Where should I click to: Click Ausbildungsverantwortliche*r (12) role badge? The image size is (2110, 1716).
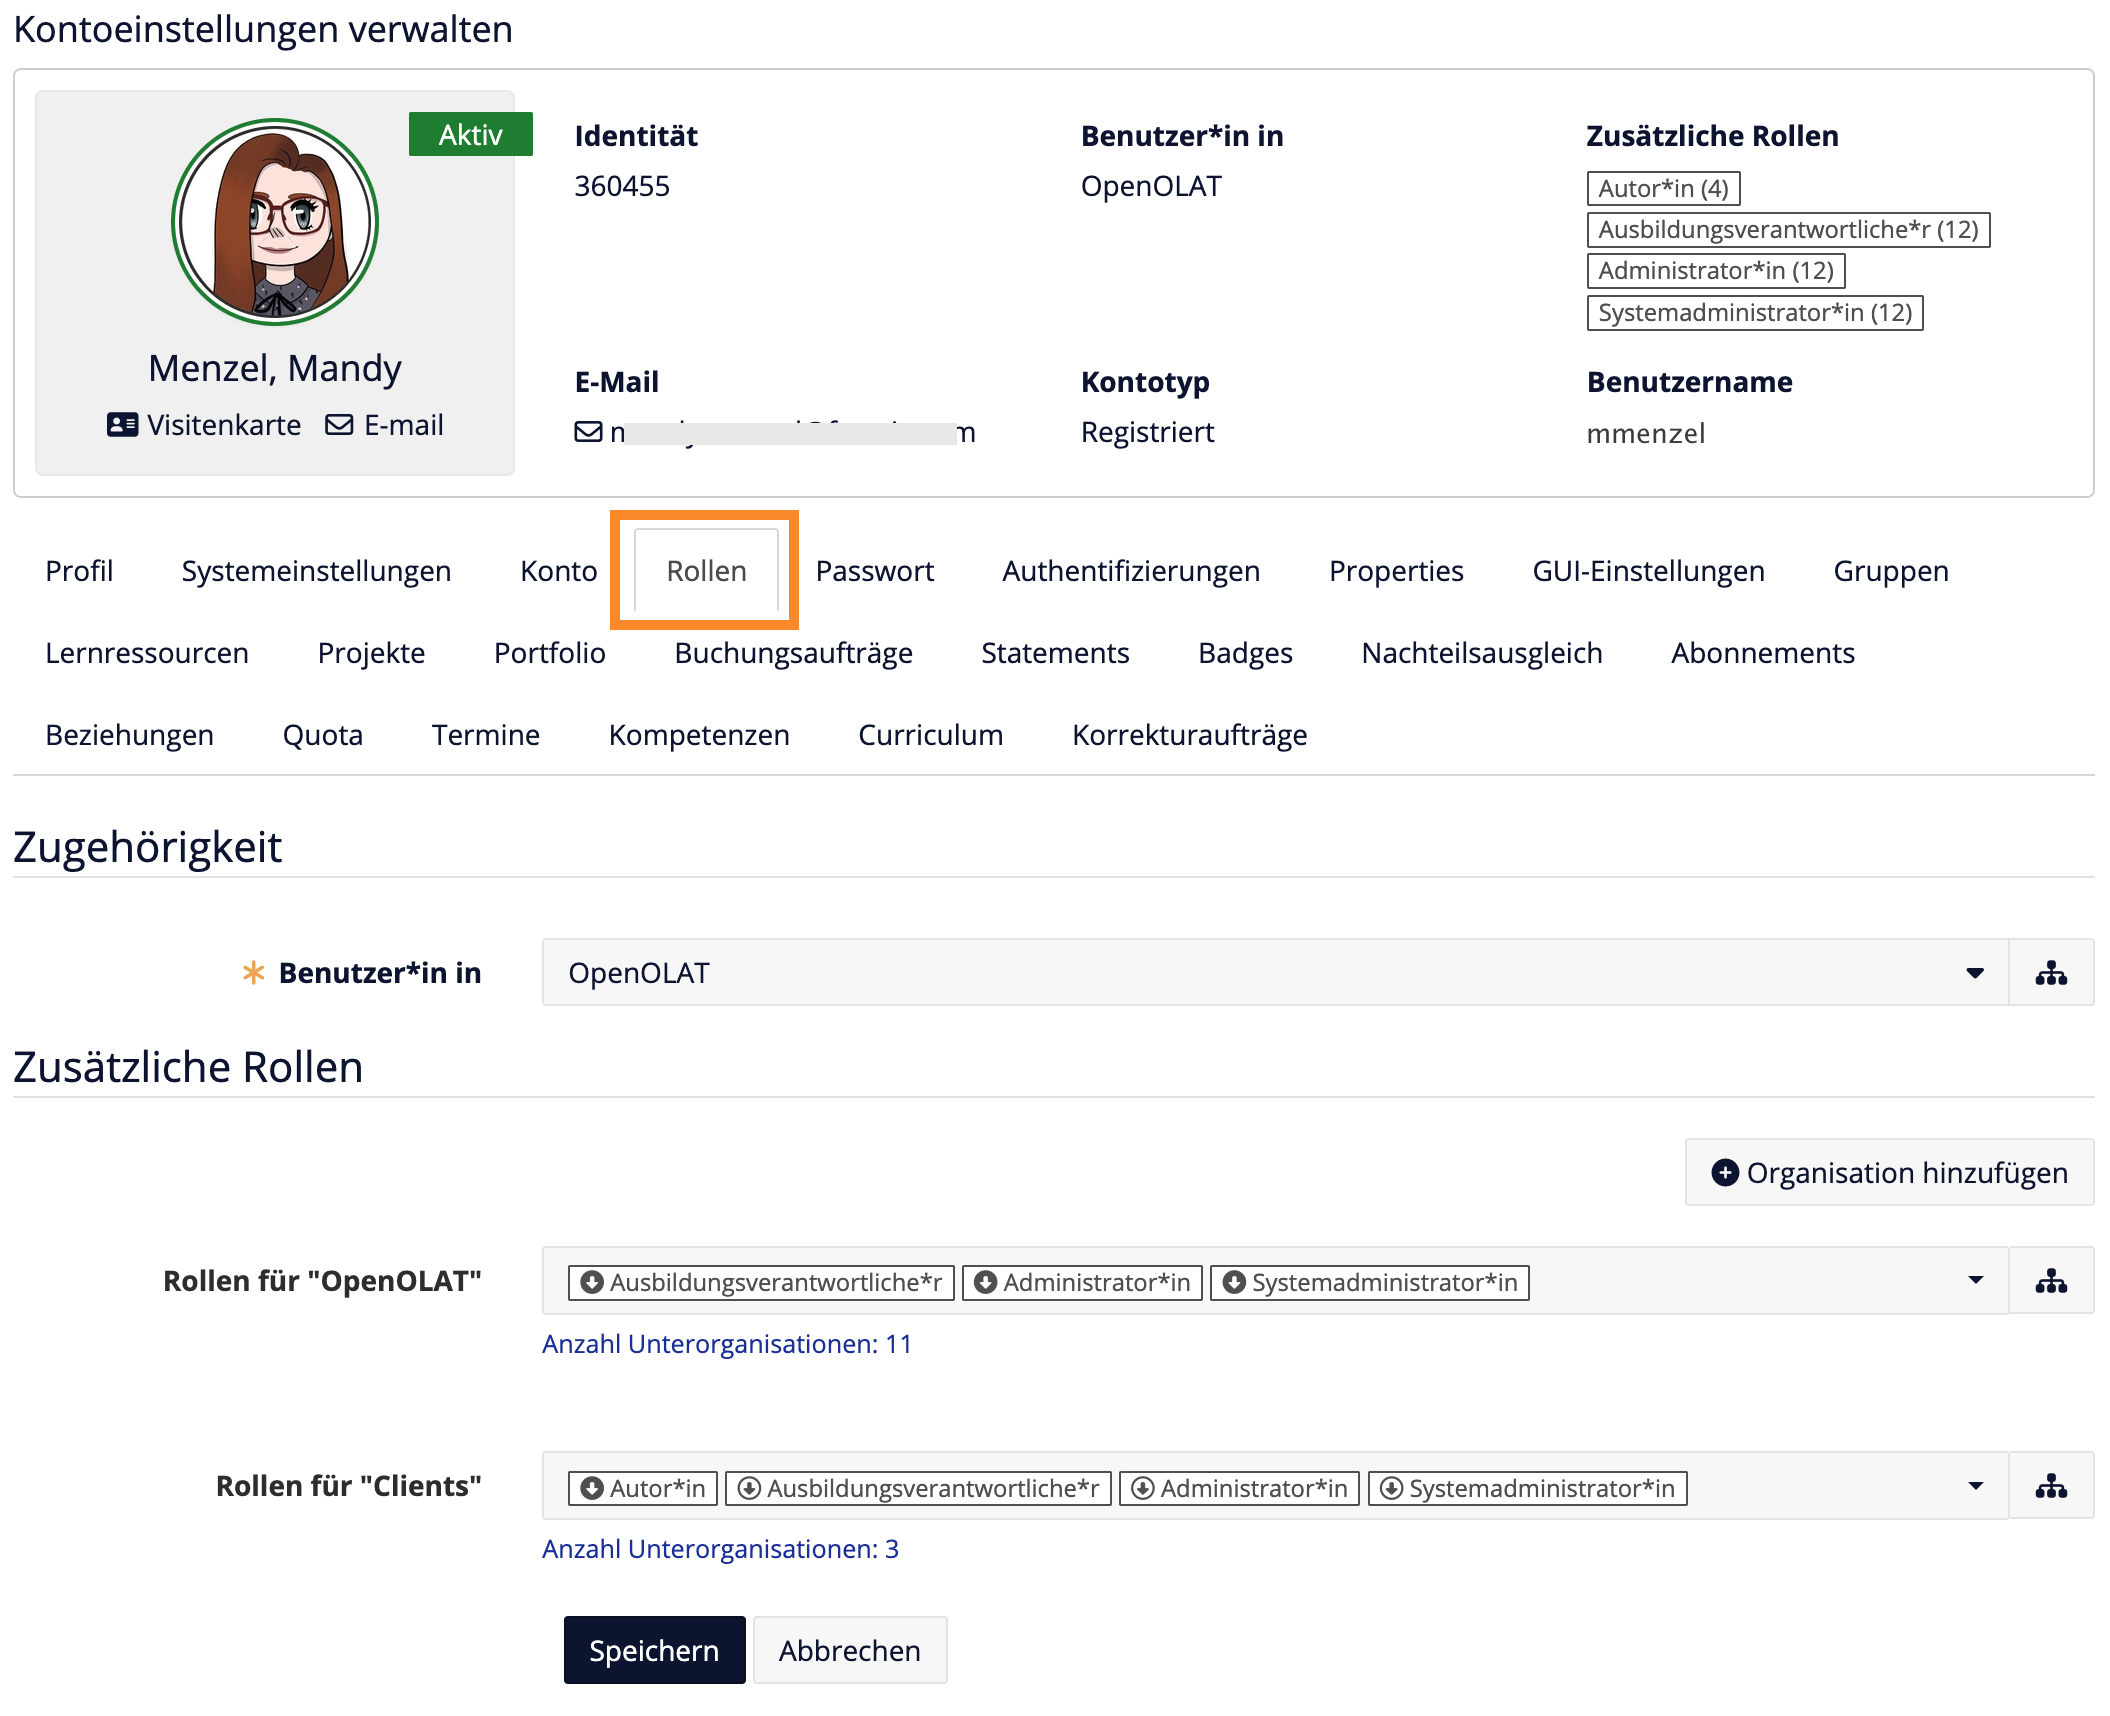coord(1788,229)
